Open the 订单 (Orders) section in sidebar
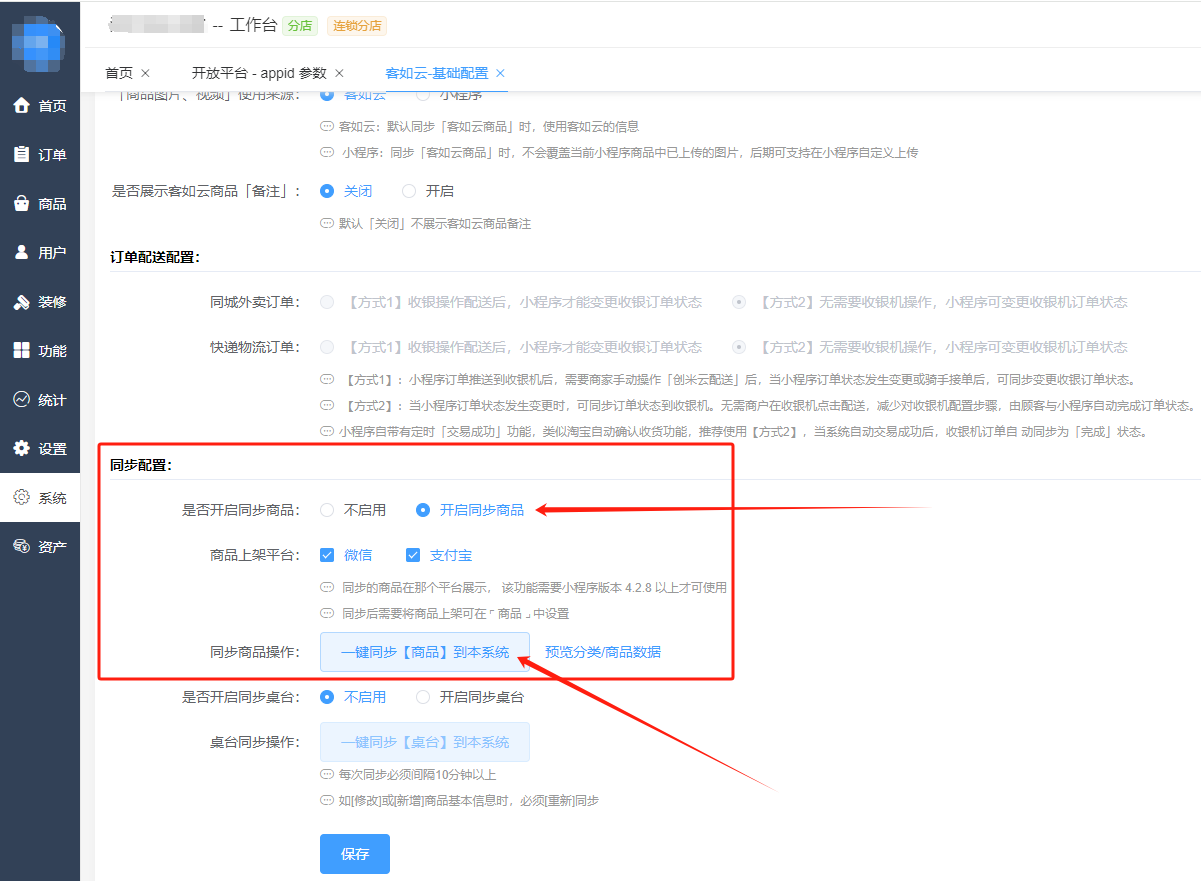This screenshot has height=881, width=1201. [40, 154]
